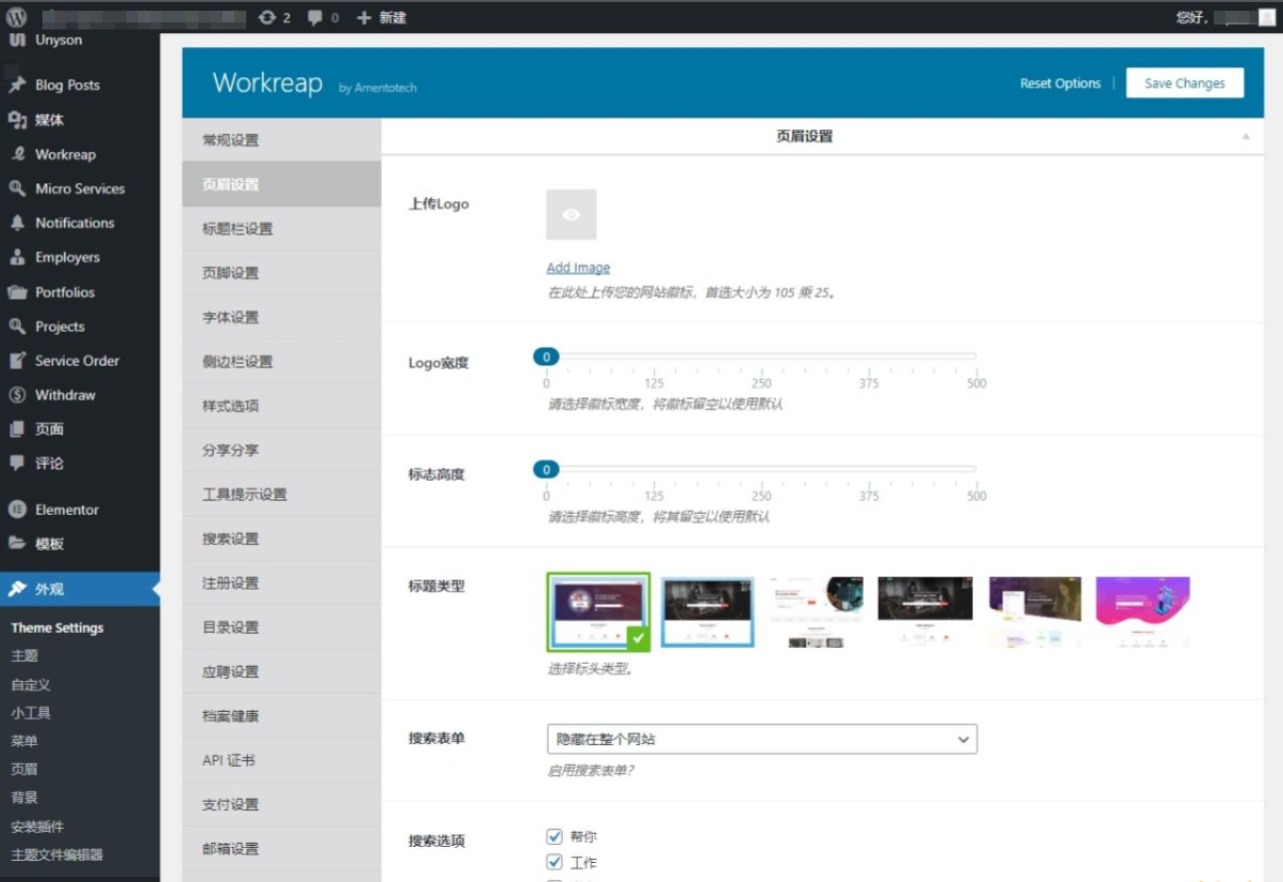The width and height of the screenshot is (1283, 882).
Task: Click the Logo宽度 slider handle
Action: coord(546,357)
